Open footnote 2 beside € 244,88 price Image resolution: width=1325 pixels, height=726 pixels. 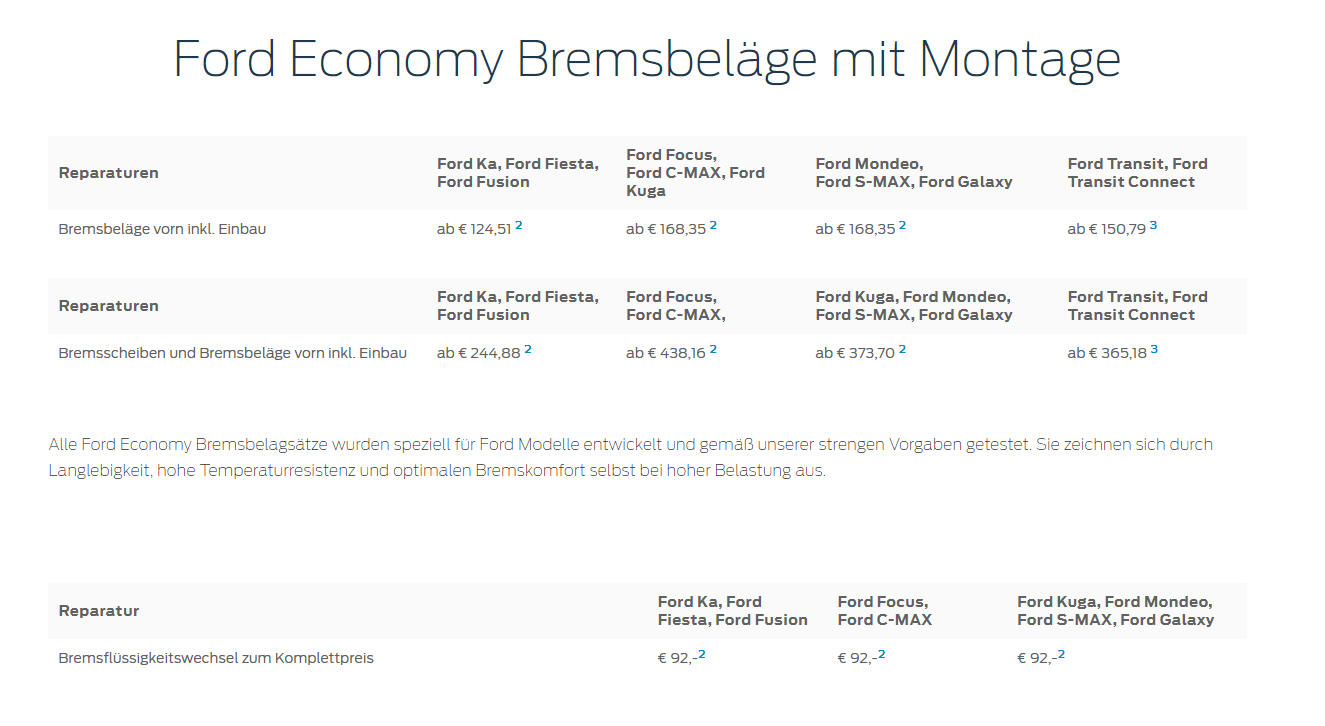(528, 349)
